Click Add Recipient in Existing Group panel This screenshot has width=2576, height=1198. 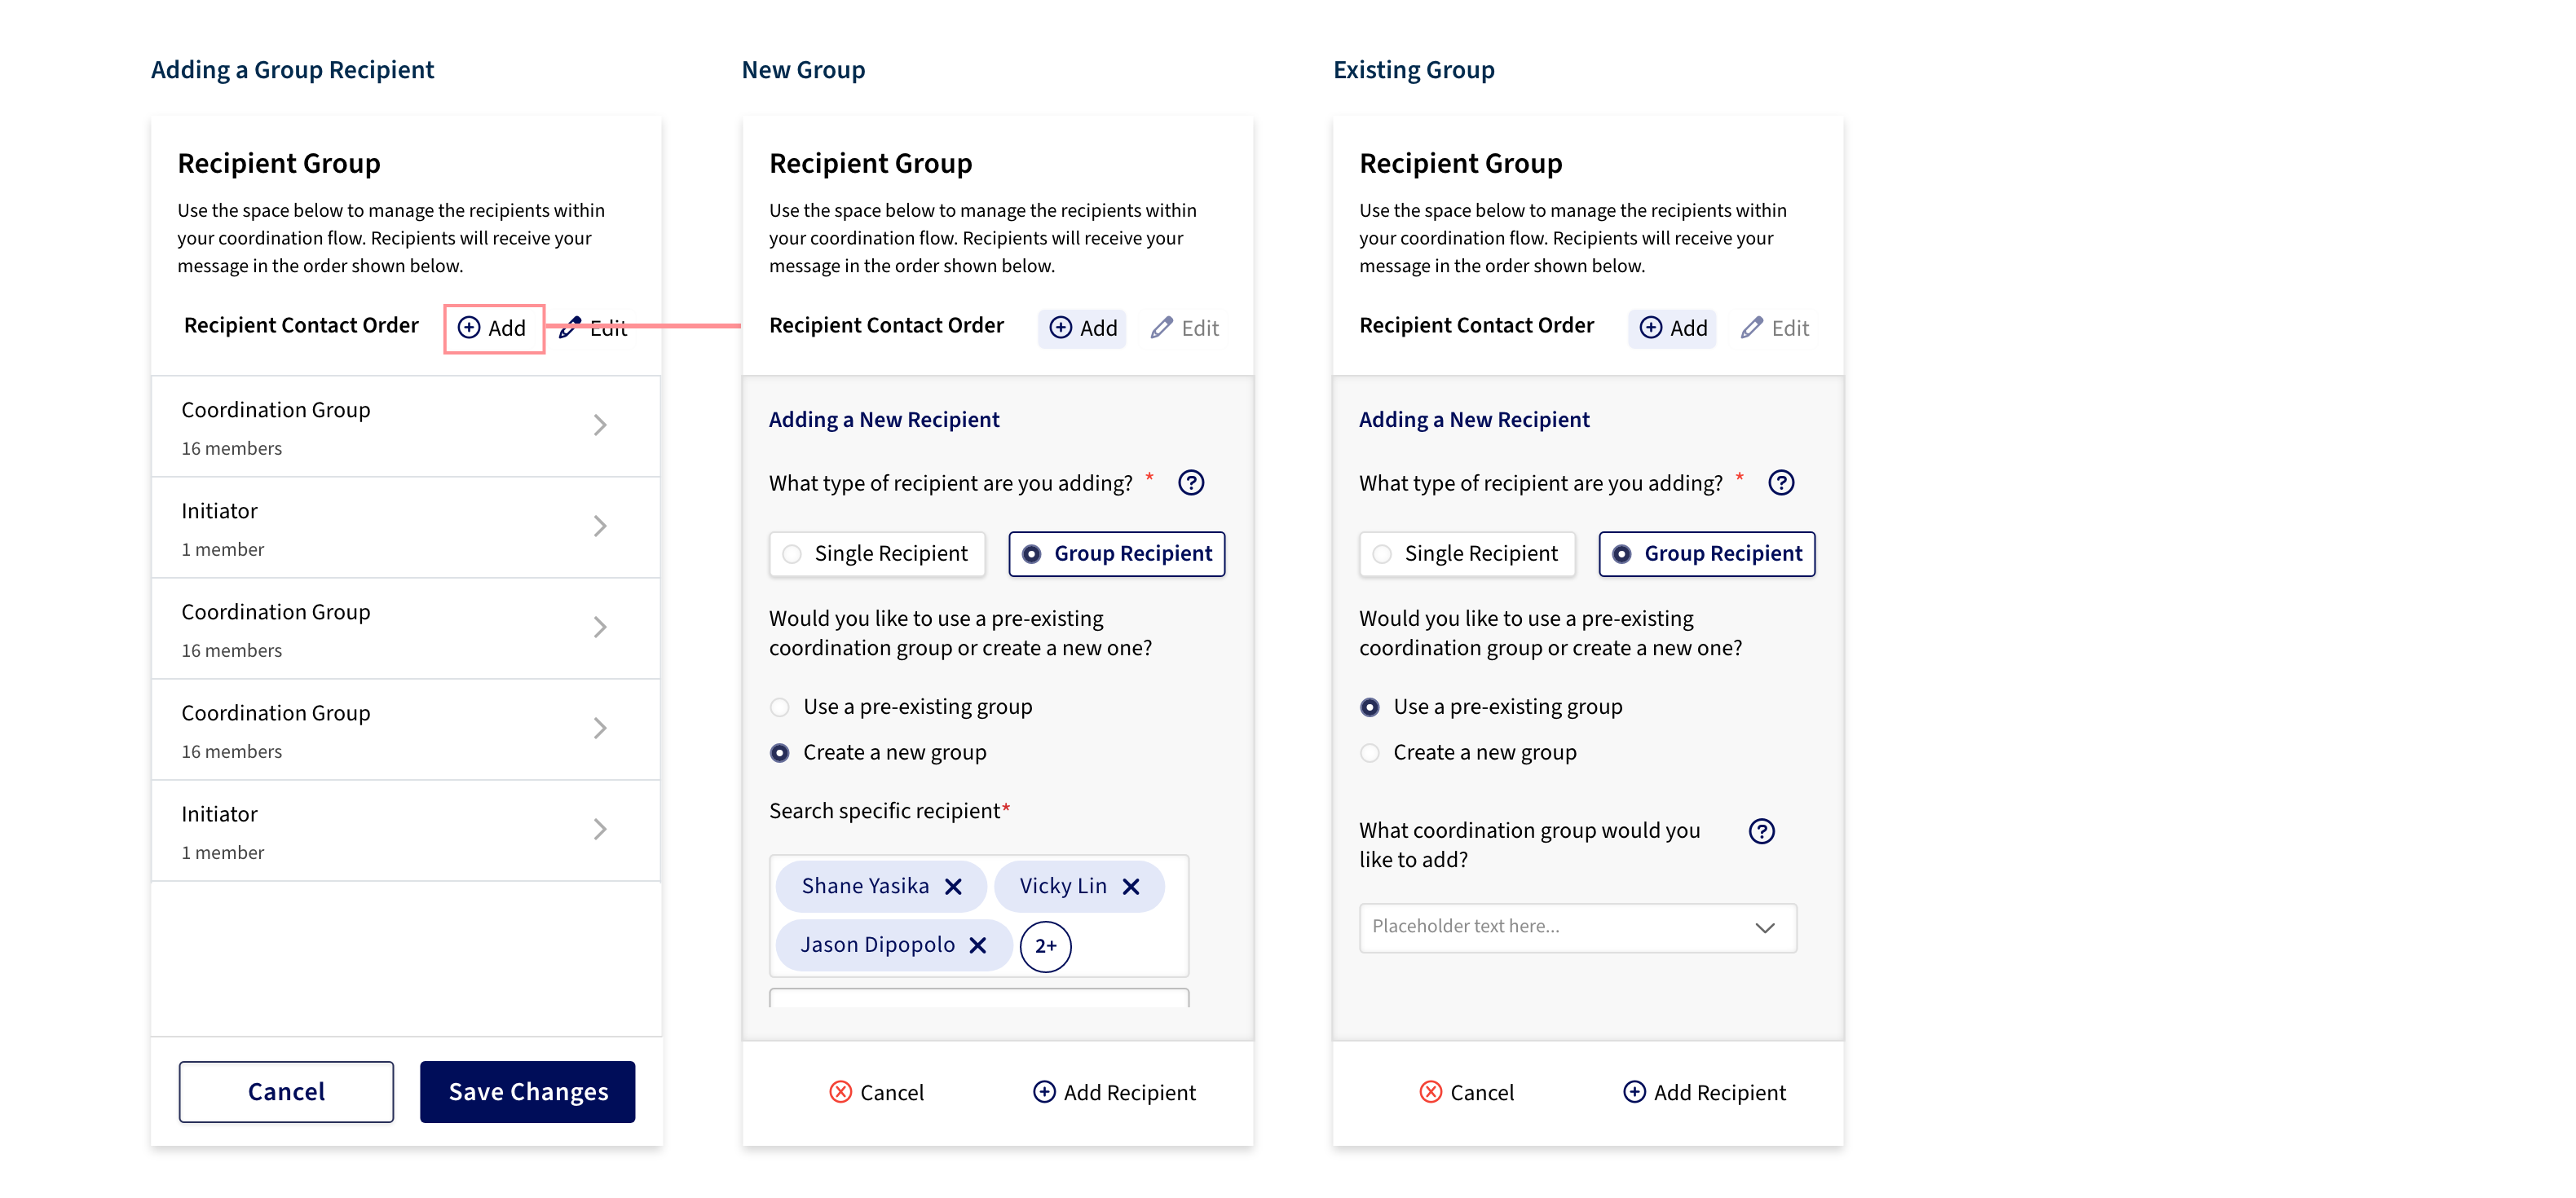coord(1704,1092)
